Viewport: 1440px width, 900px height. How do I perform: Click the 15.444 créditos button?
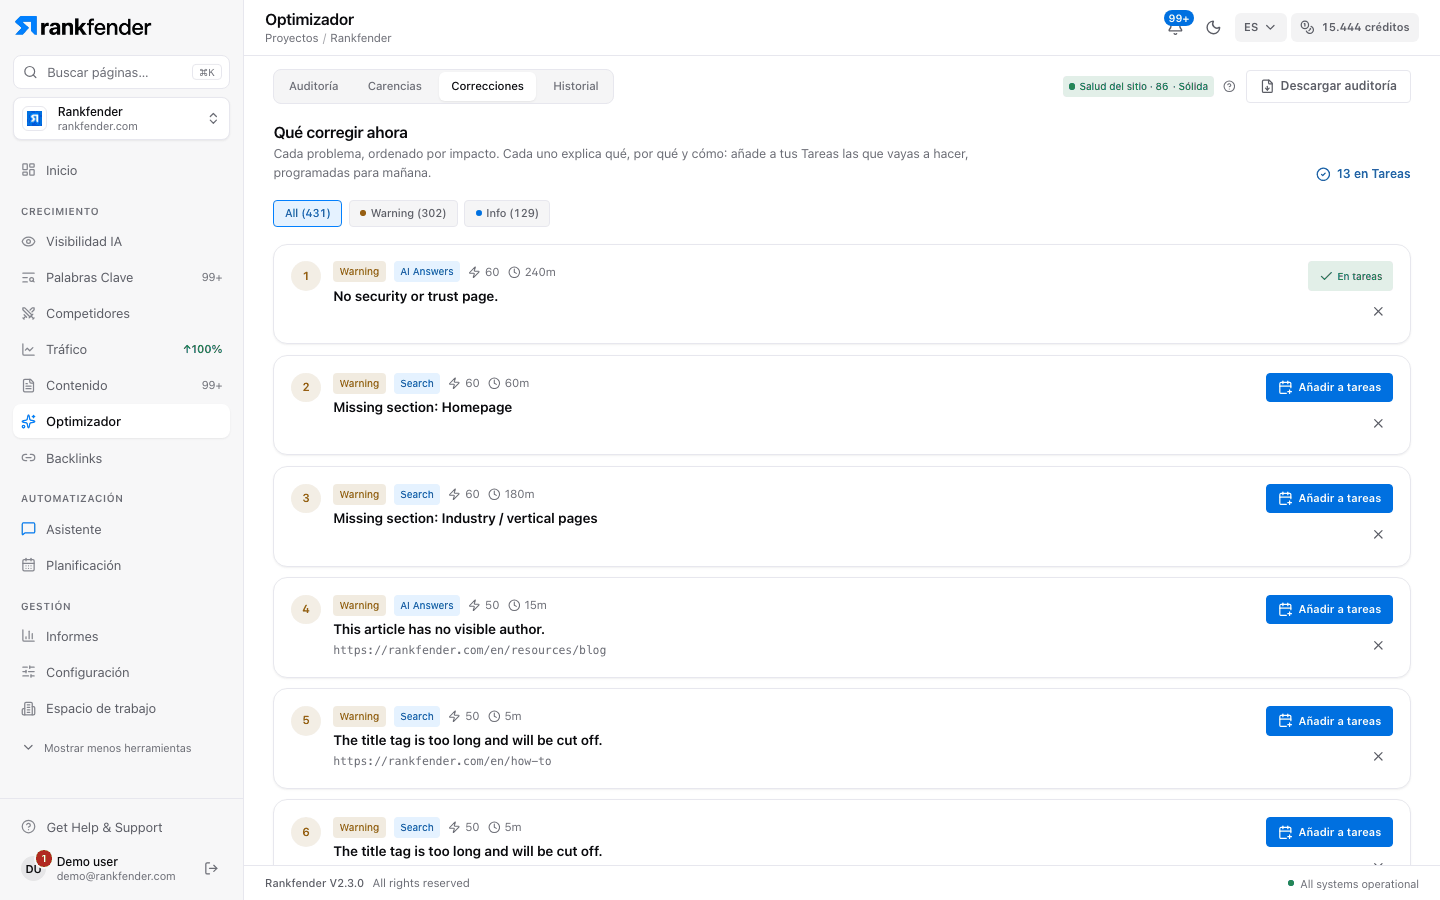pos(1355,27)
